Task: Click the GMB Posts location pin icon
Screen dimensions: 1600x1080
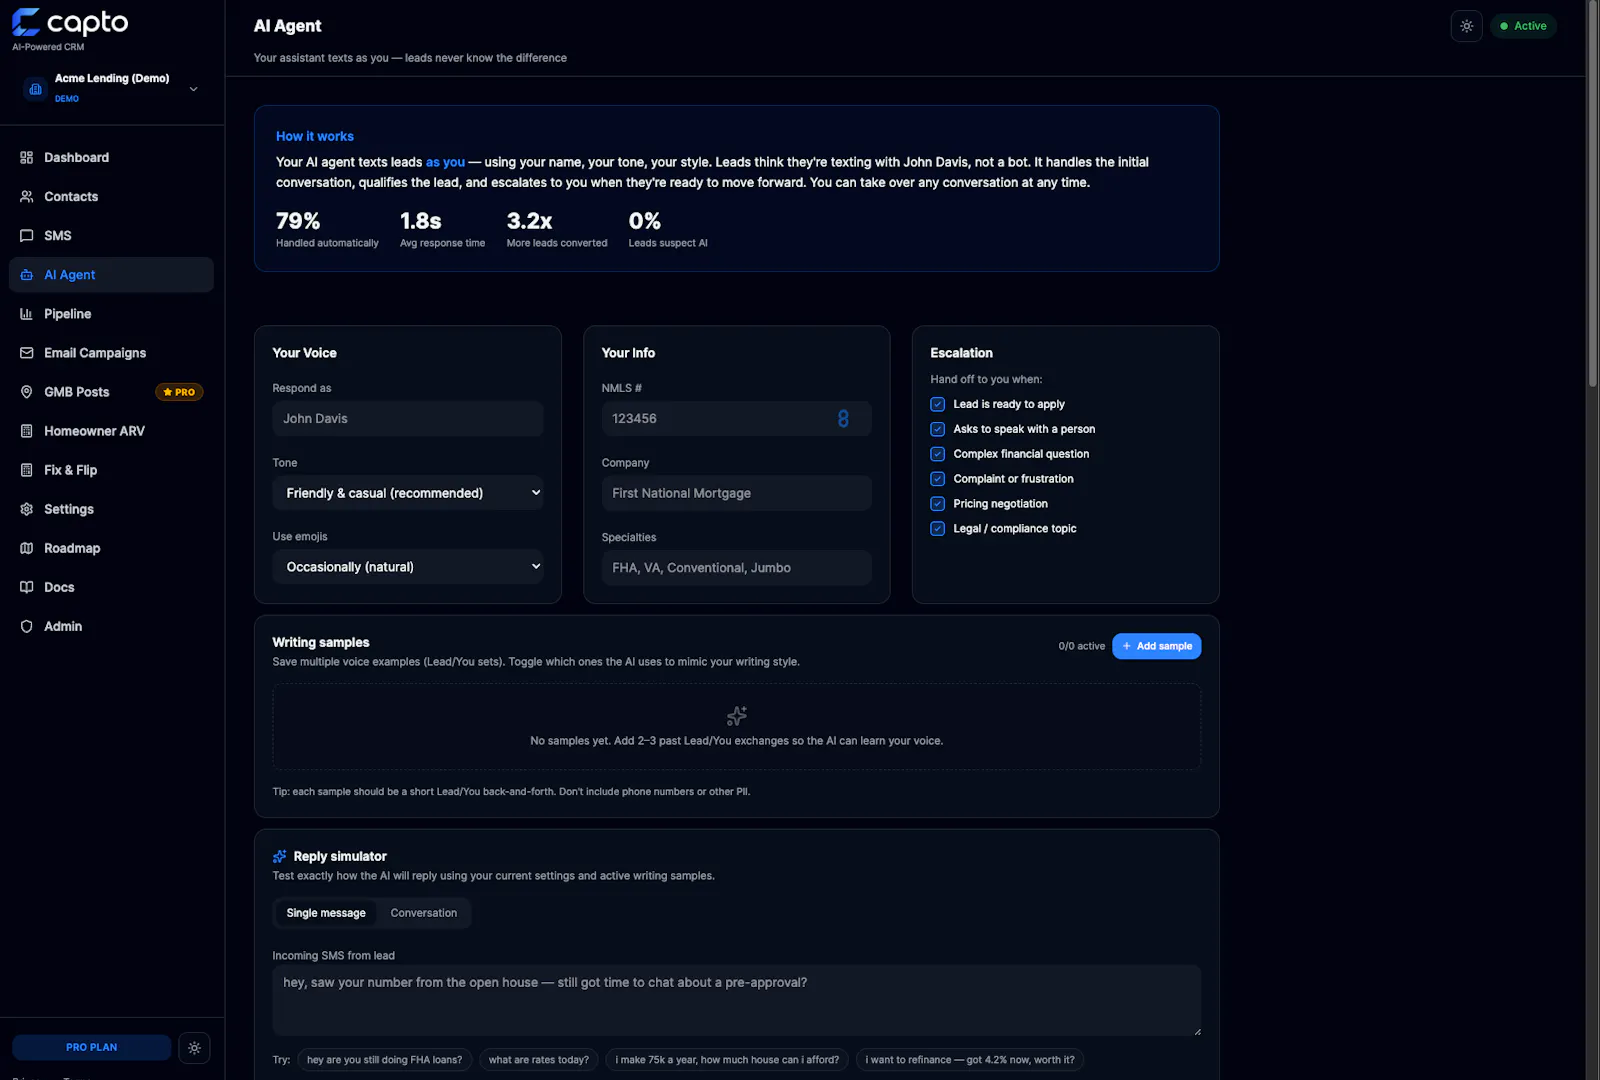Action: pyautogui.click(x=27, y=392)
